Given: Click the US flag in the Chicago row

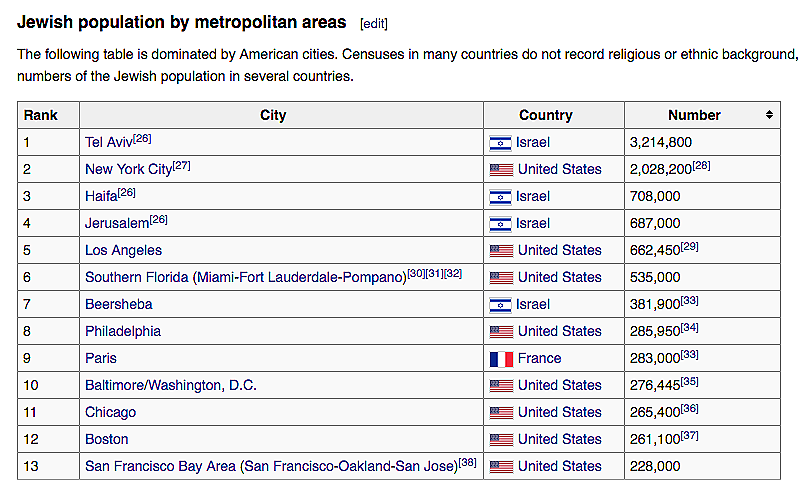Looking at the screenshot, I should [500, 413].
